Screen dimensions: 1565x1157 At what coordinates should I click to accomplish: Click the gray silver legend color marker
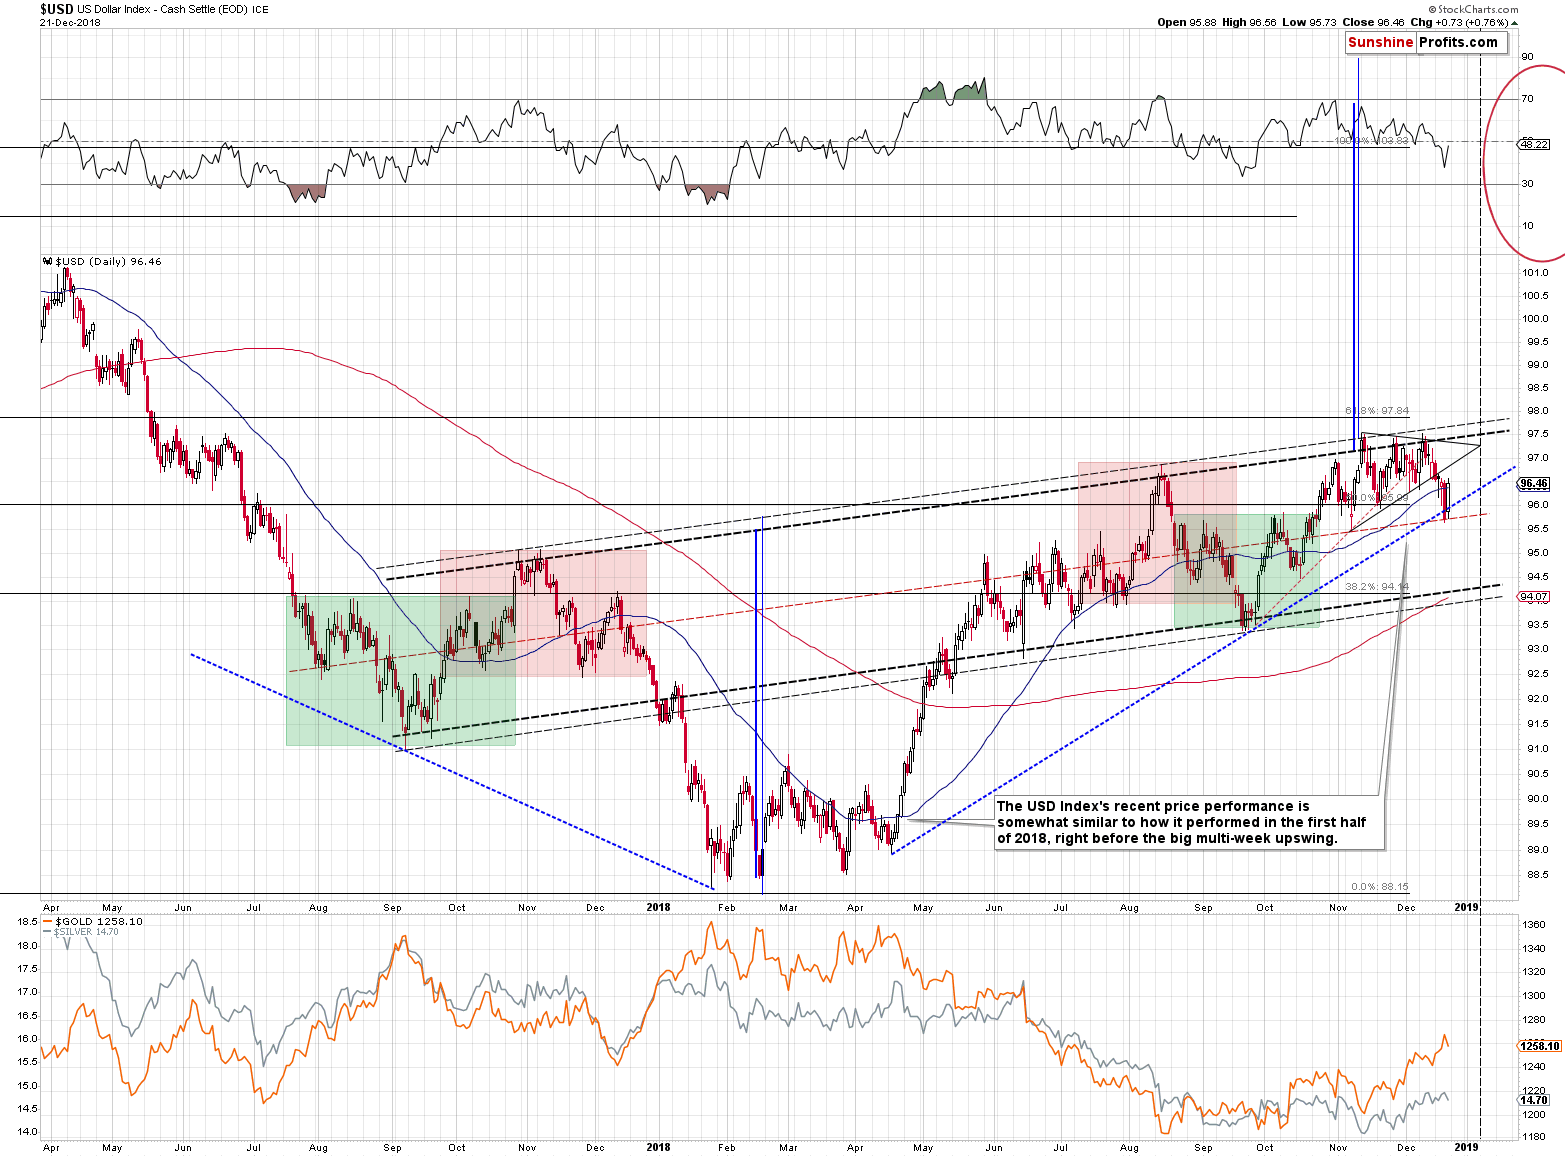47,932
